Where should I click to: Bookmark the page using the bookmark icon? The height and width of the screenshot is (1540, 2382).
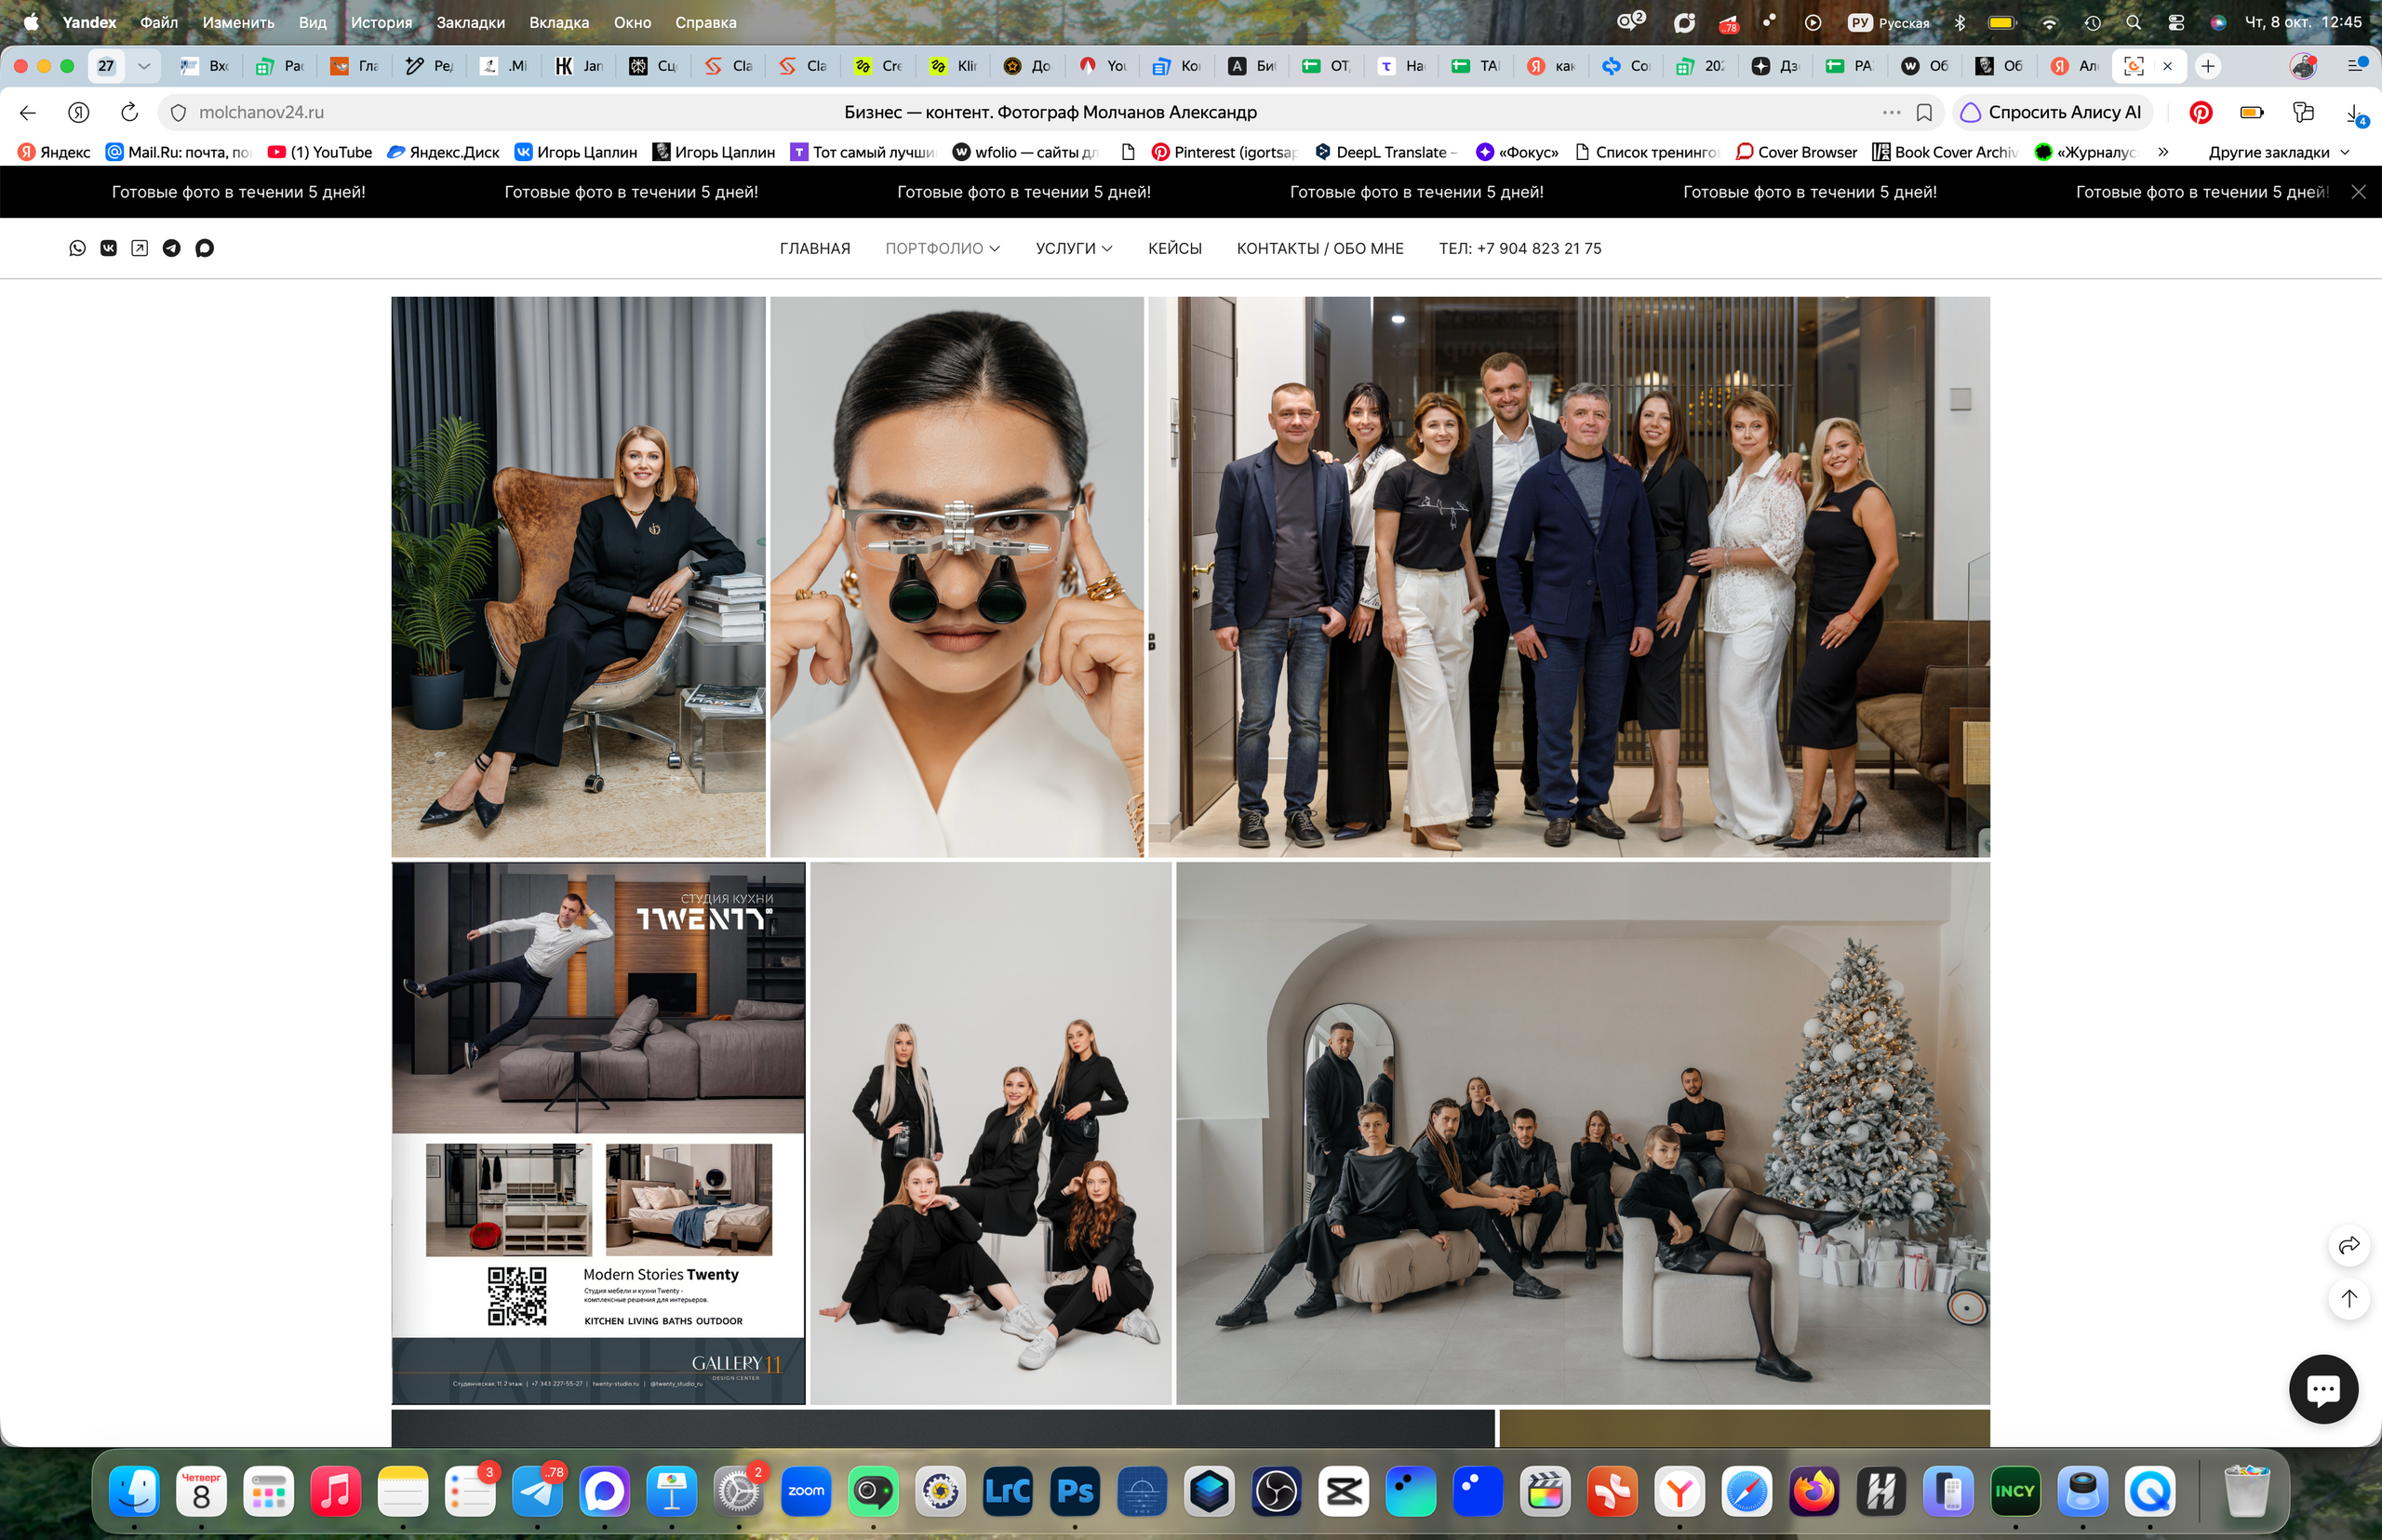coord(1924,112)
